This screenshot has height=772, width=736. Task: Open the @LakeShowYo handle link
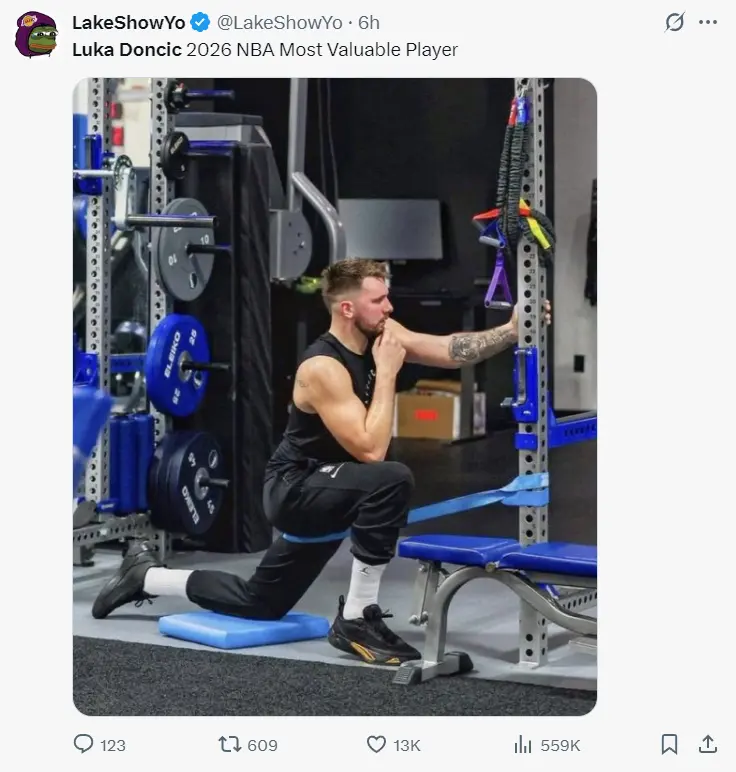click(280, 23)
